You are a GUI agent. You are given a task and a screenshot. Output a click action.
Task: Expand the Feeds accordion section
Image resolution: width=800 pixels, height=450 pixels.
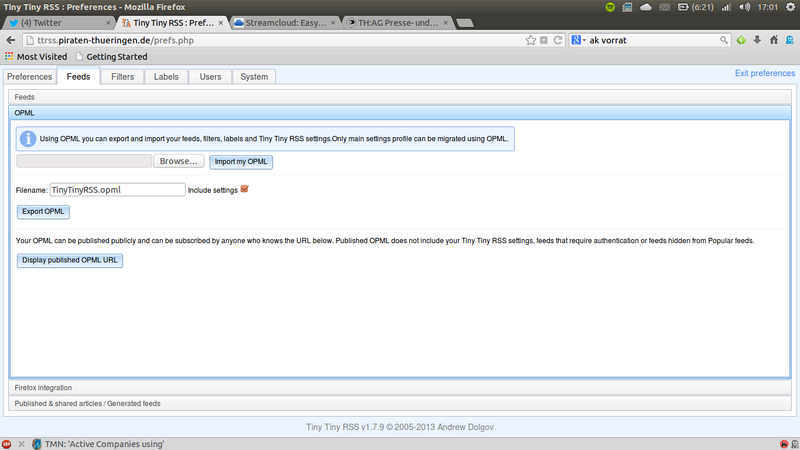[400, 97]
